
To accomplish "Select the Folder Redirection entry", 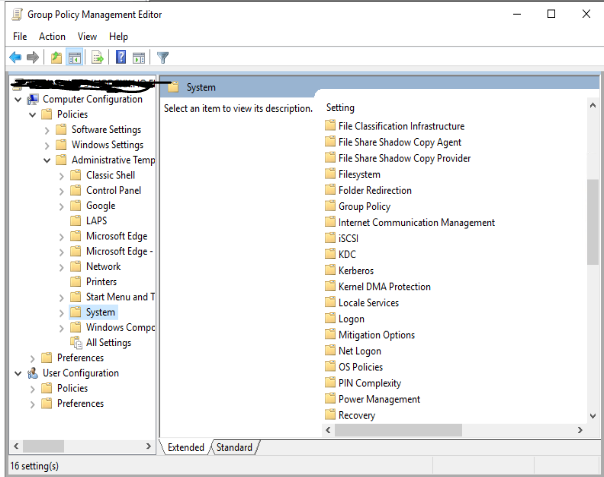I will pos(375,190).
